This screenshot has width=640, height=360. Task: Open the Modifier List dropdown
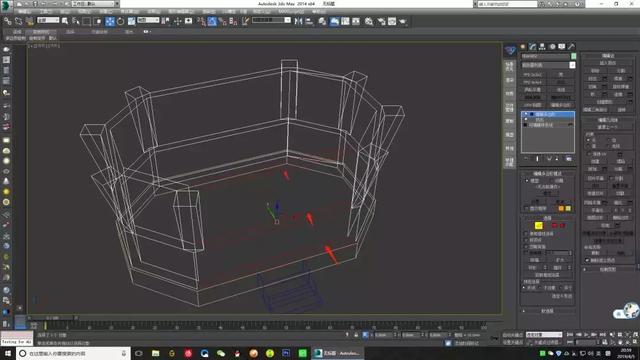pos(548,65)
